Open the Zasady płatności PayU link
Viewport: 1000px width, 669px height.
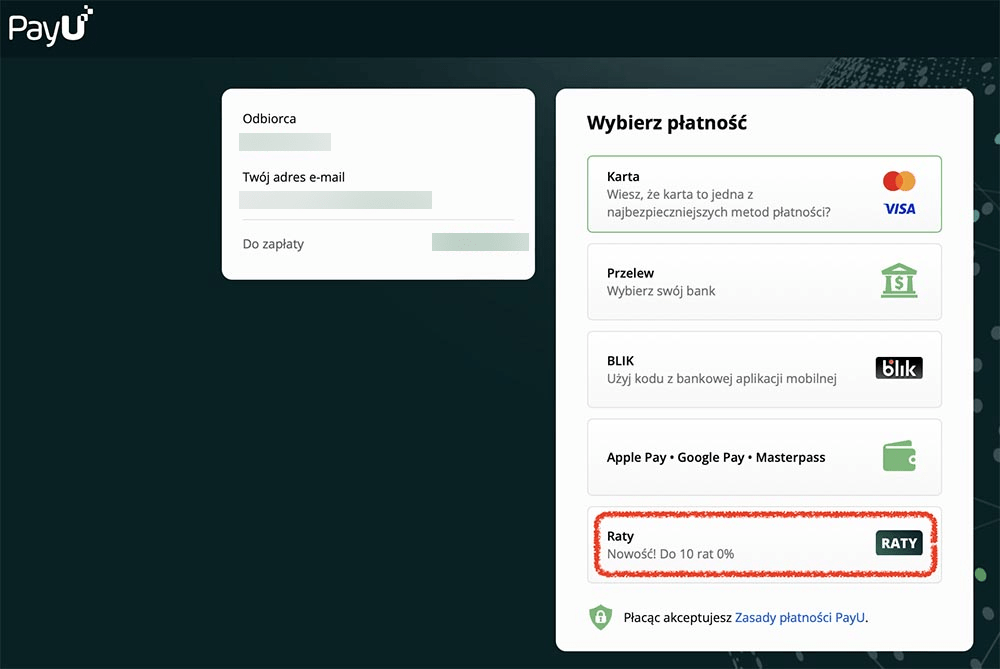tap(800, 618)
